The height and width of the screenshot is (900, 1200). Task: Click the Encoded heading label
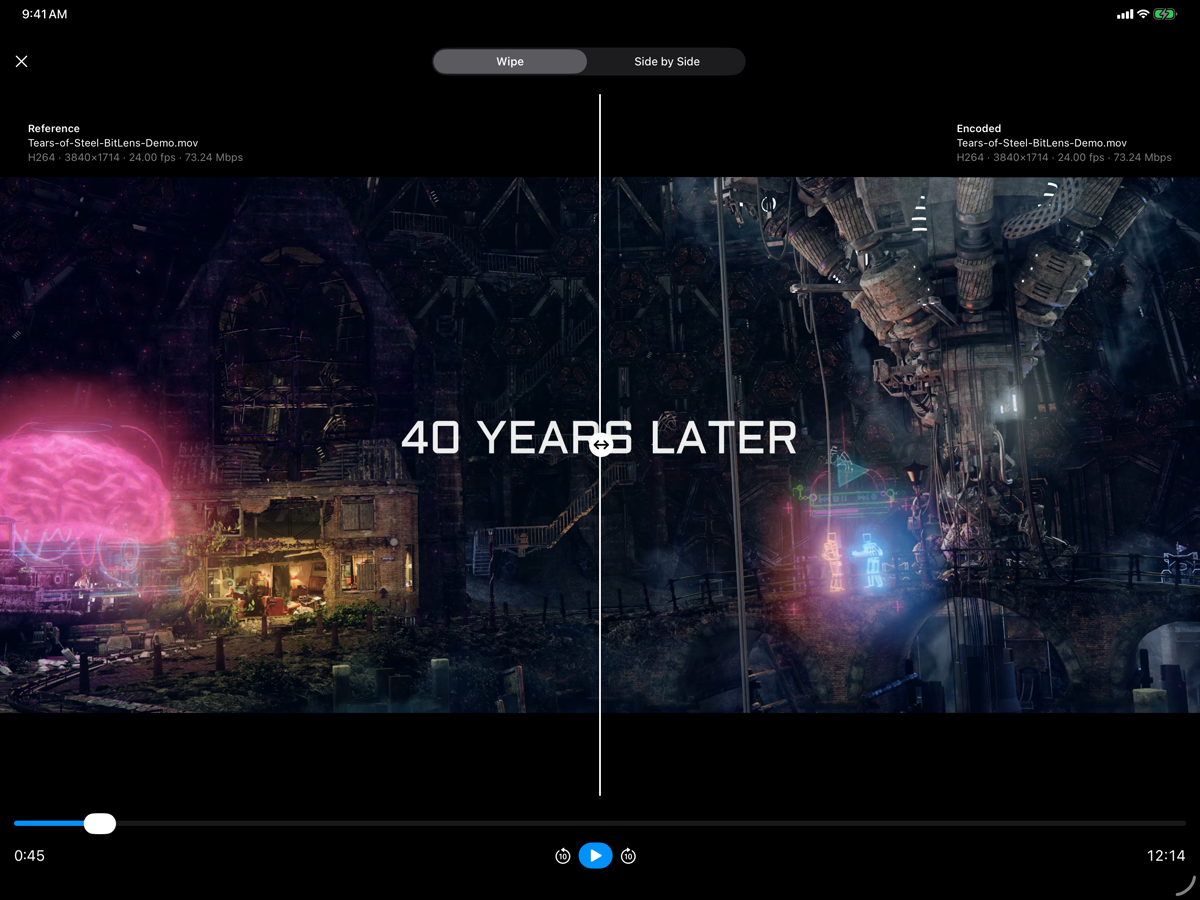point(979,128)
